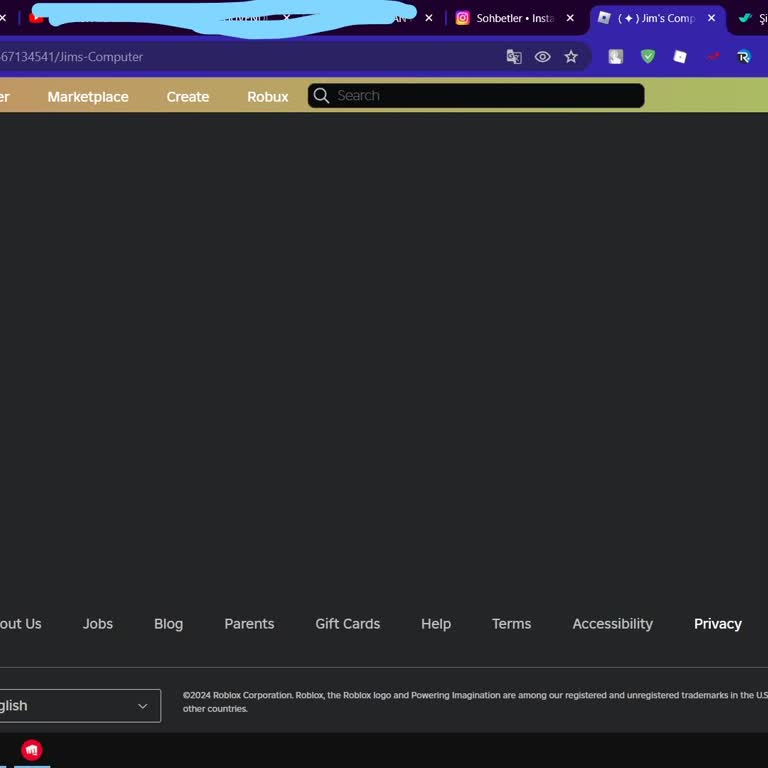The height and width of the screenshot is (768, 768).
Task: Open Robux in the Roblox navigation
Action: tap(267, 97)
